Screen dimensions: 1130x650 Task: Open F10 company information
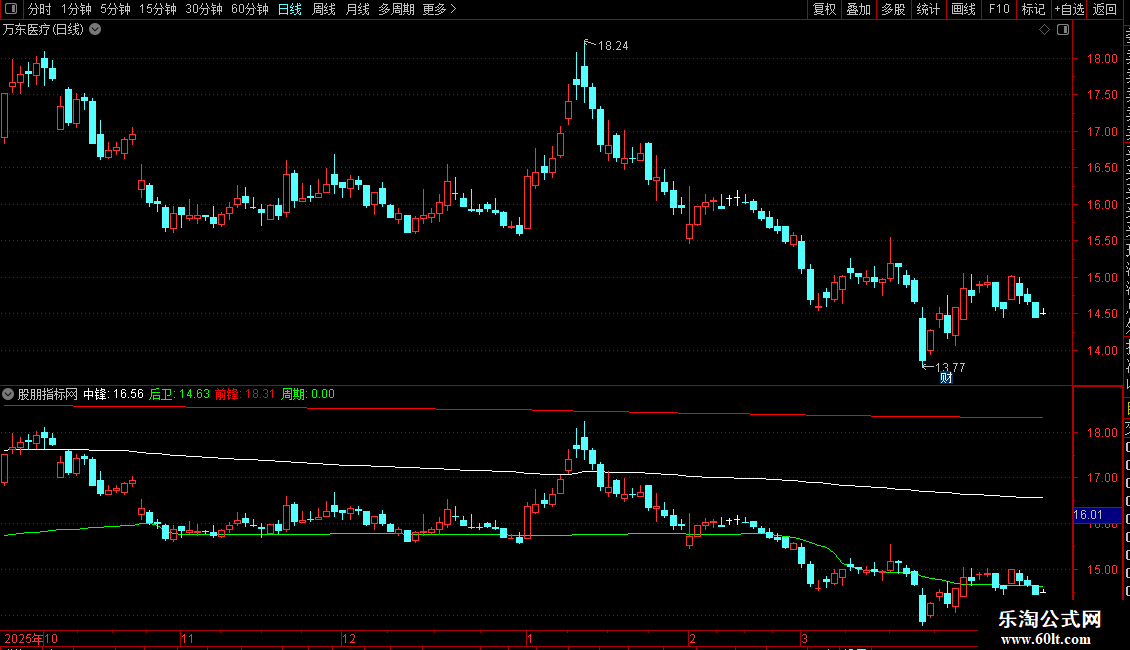point(999,9)
